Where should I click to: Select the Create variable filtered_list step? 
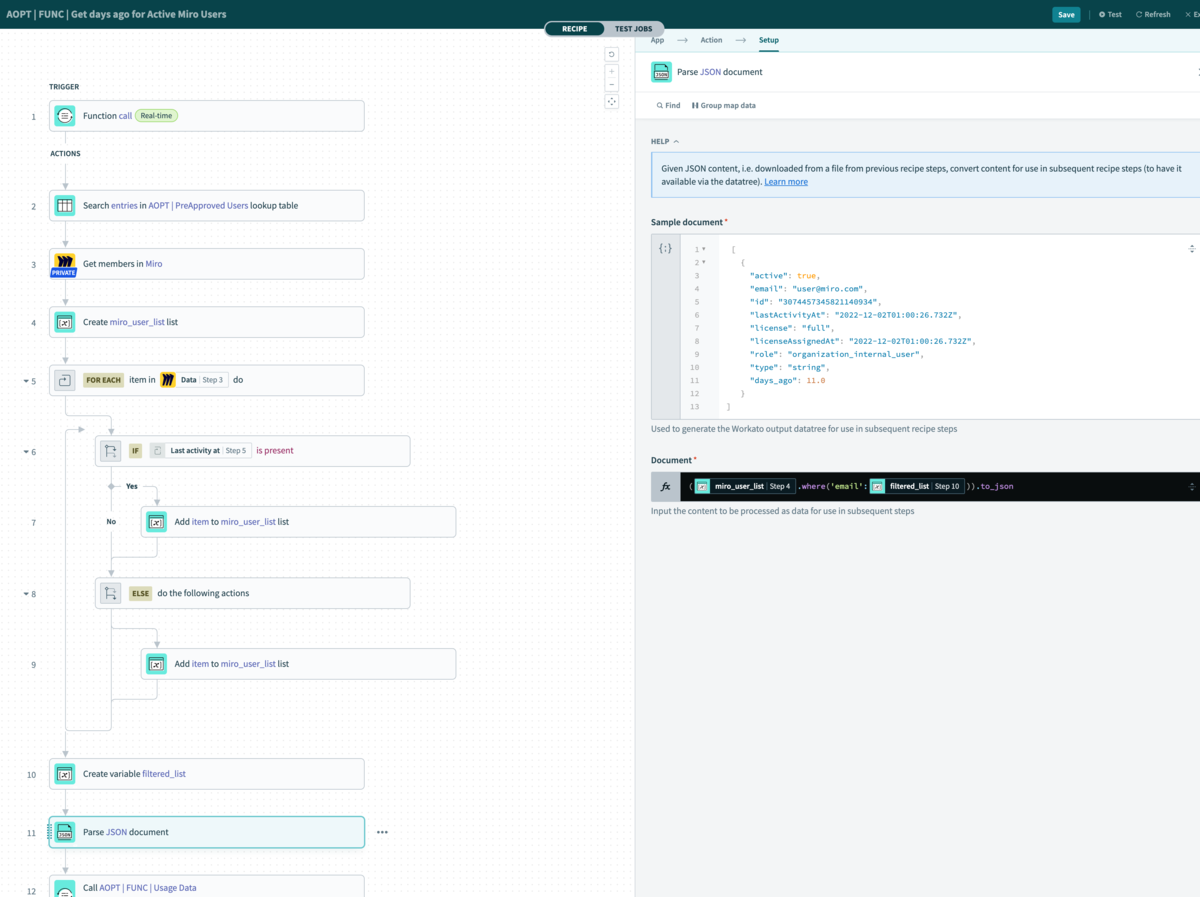click(x=207, y=774)
